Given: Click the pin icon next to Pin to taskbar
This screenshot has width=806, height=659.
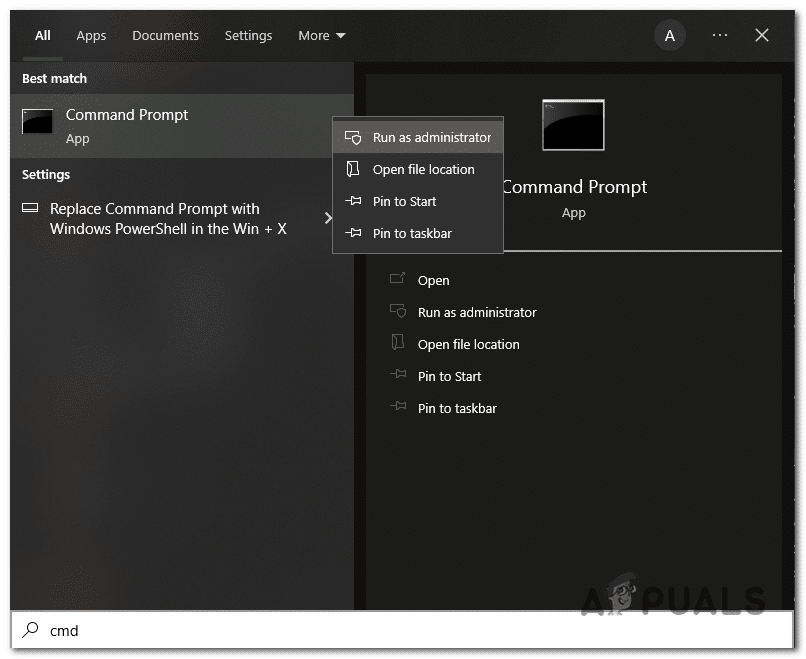Looking at the screenshot, I should [354, 233].
